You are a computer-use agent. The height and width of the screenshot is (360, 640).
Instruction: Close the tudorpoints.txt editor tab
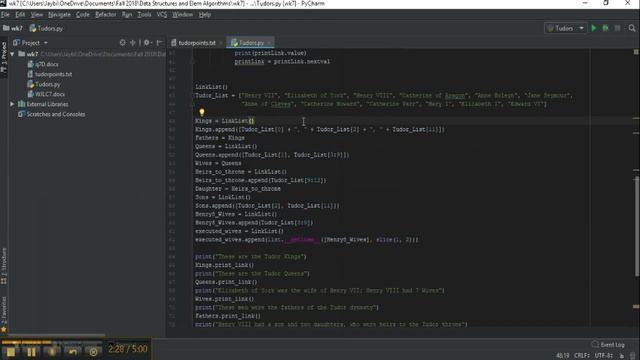tap(221, 42)
